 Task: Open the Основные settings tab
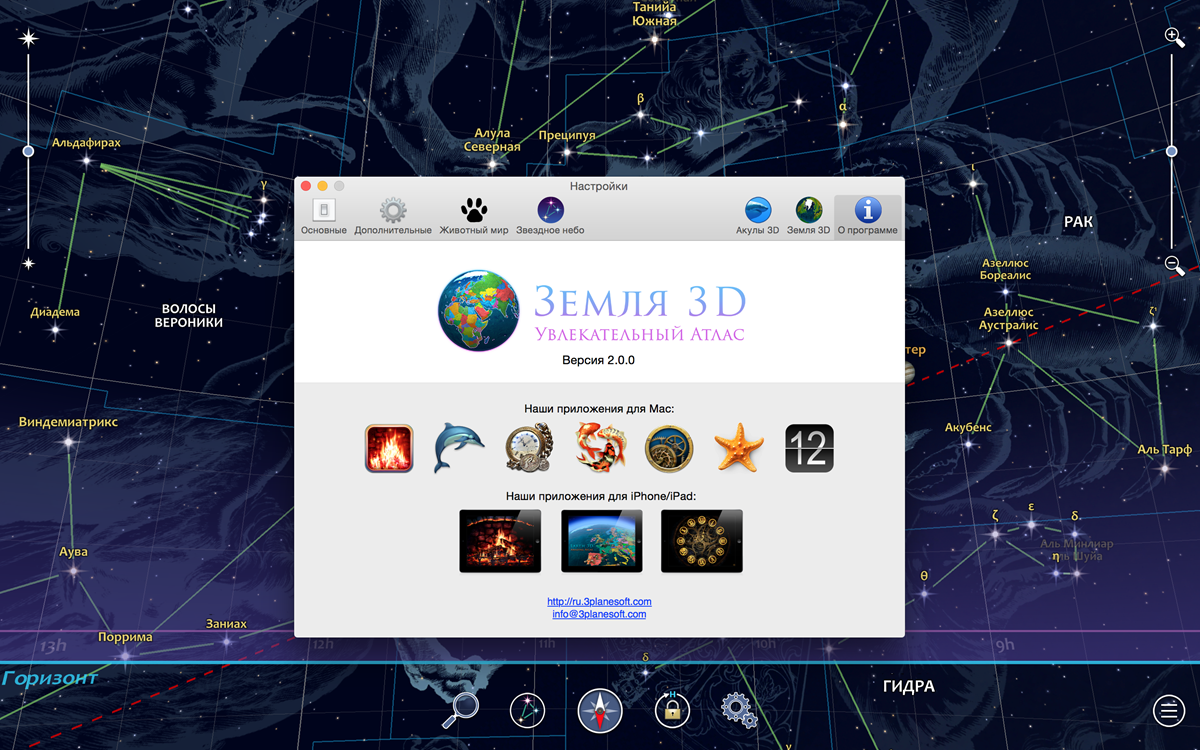click(323, 216)
